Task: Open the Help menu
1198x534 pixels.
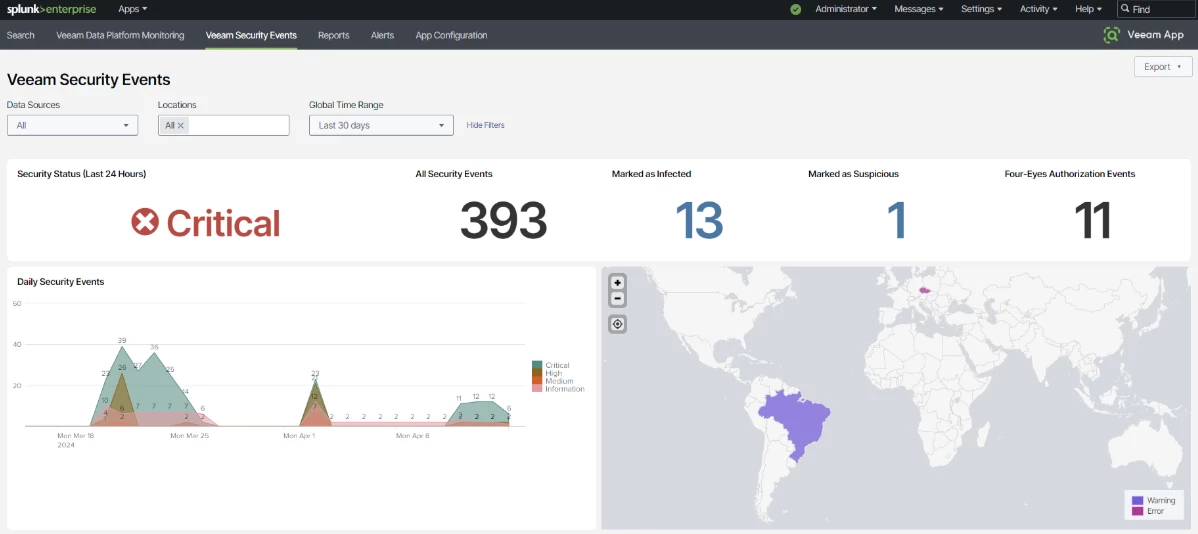Action: click(1089, 9)
